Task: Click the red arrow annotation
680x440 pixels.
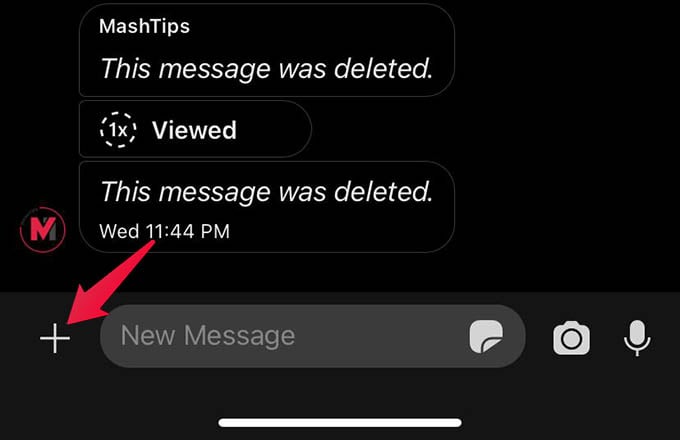Action: (111, 283)
